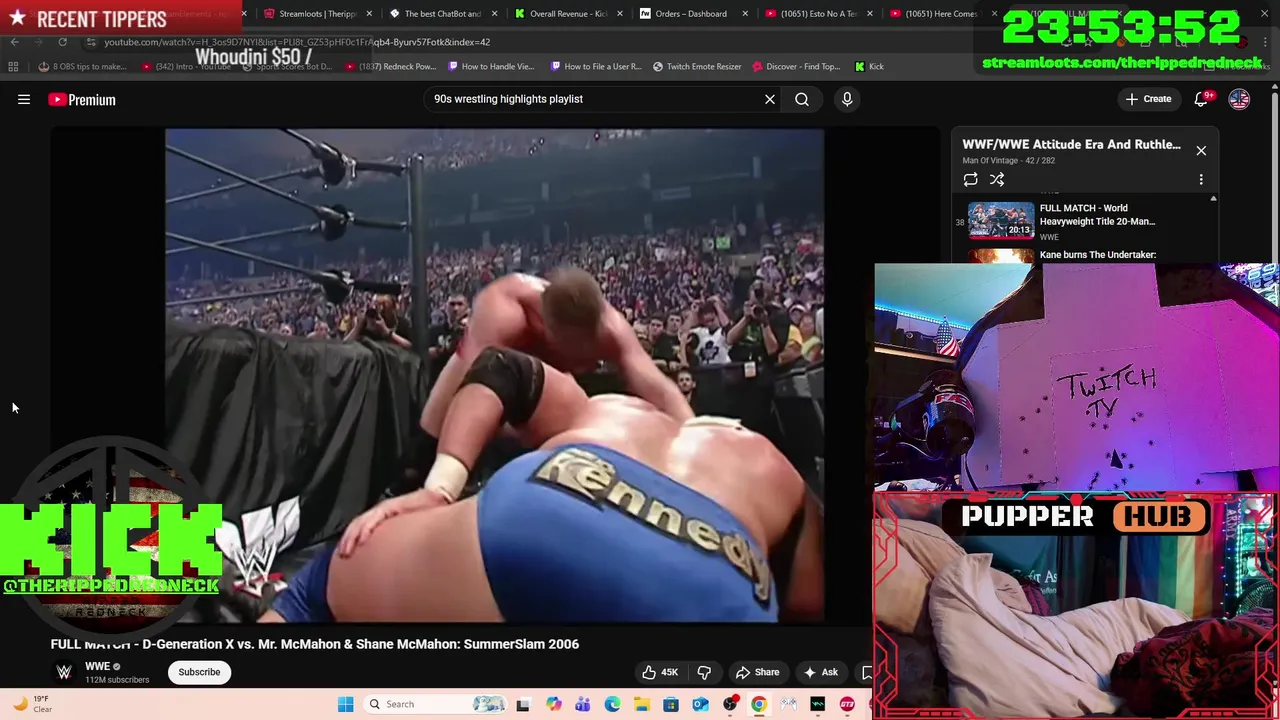Open the Kick bookmark
This screenshot has width=1280, height=720.
tap(869, 66)
